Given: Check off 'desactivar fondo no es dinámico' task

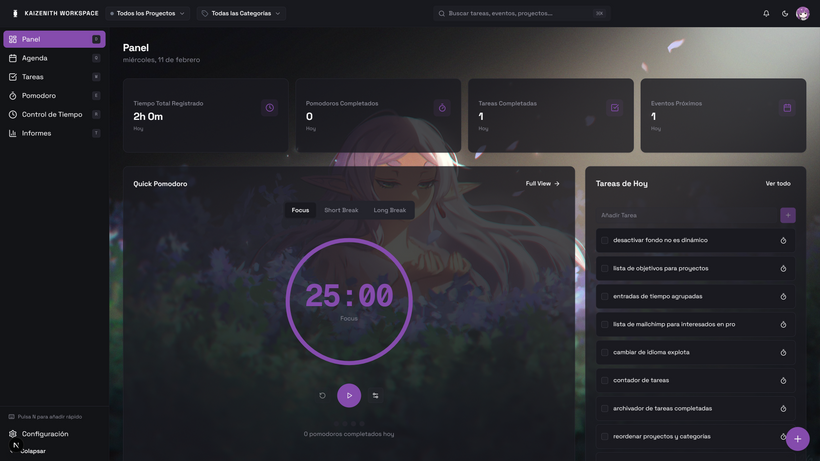Looking at the screenshot, I should (605, 240).
